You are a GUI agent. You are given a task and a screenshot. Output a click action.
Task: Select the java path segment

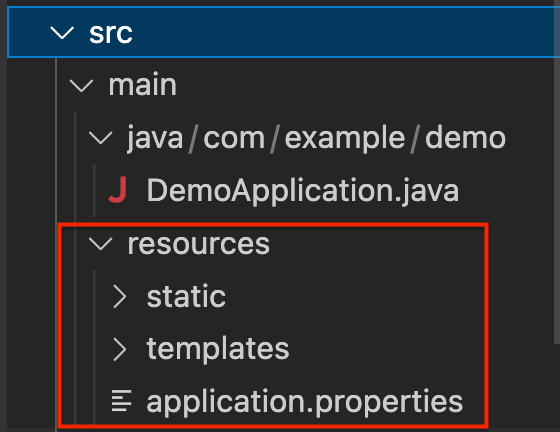[155, 138]
